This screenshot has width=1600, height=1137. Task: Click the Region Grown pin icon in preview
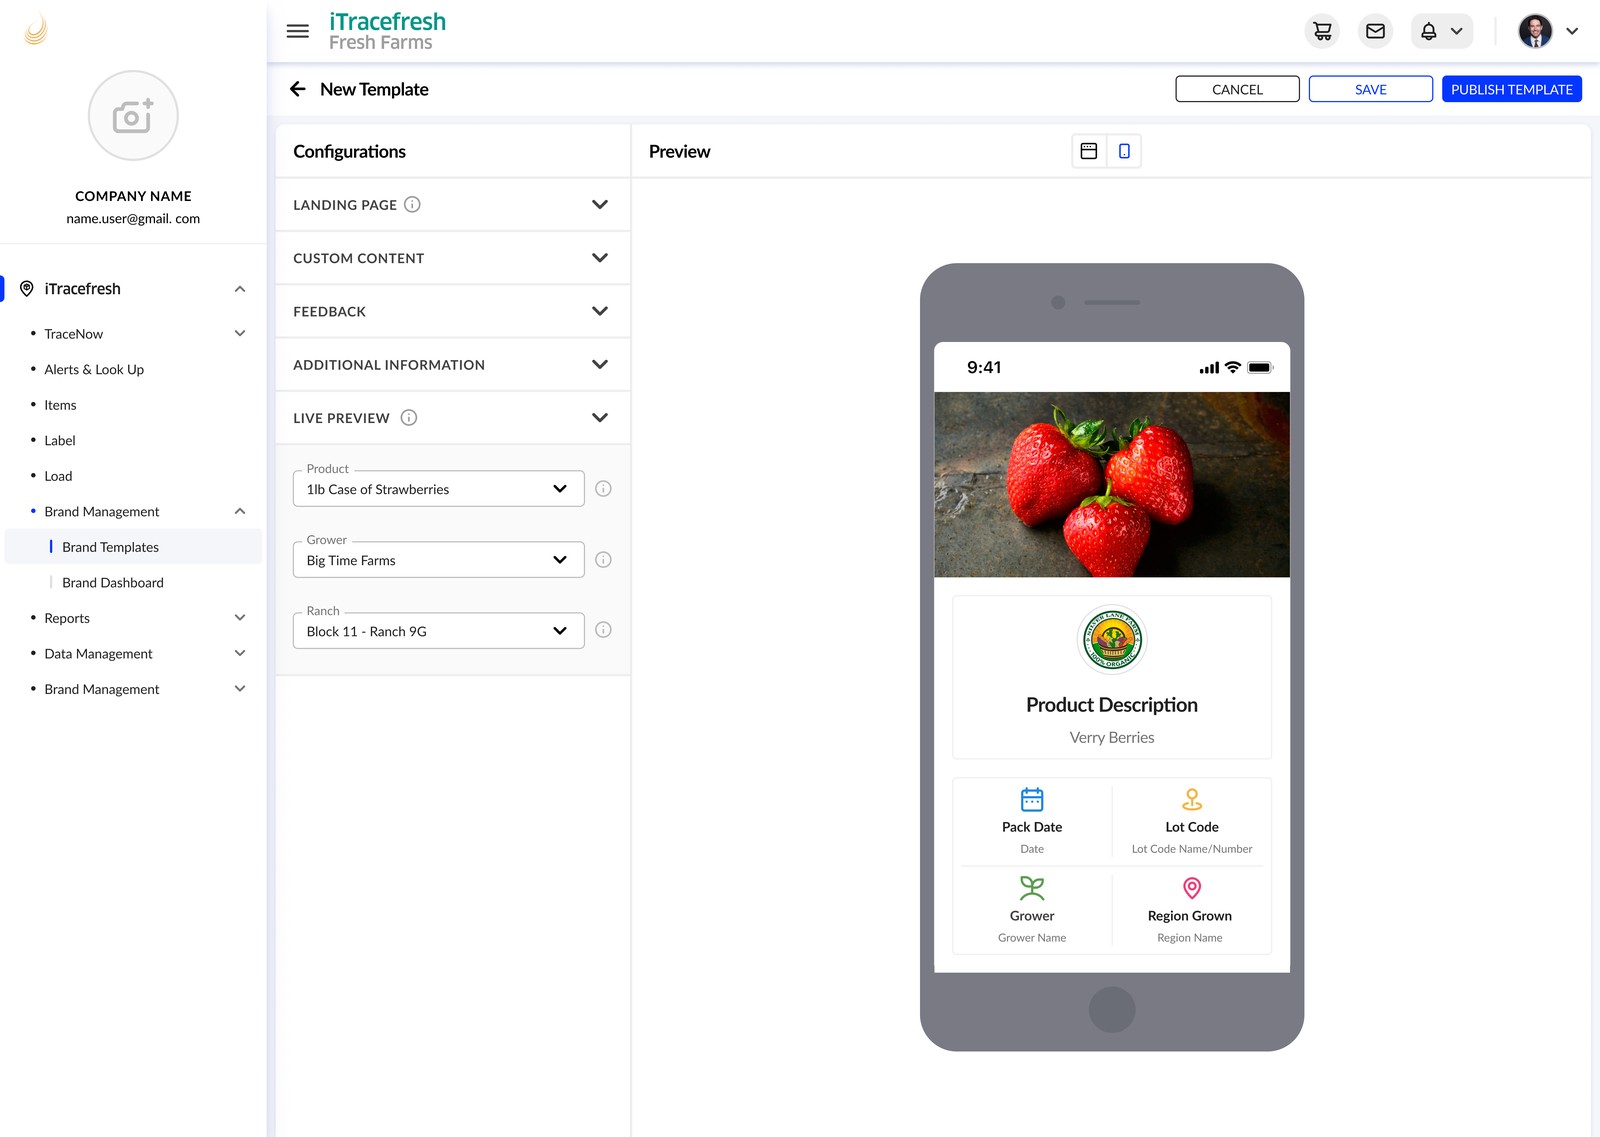[x=1192, y=888]
